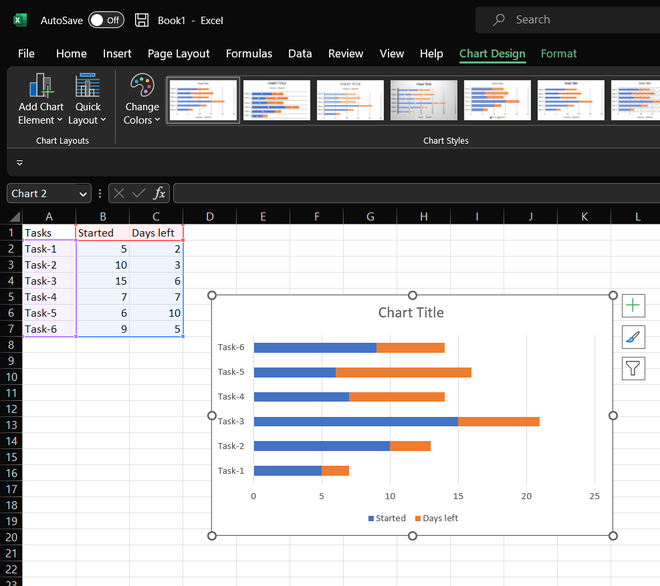Open the Formulas tab
The height and width of the screenshot is (586, 660).
(x=249, y=53)
